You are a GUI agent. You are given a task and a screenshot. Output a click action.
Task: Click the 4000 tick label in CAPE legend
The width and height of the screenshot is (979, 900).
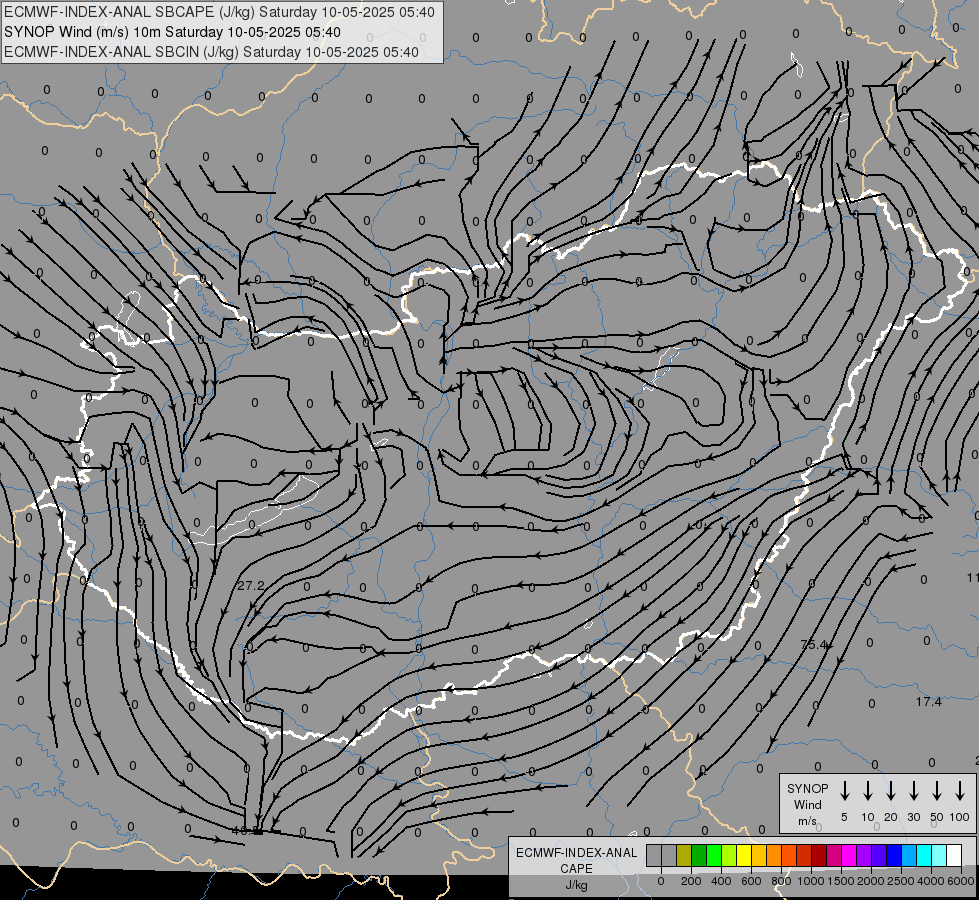[931, 881]
